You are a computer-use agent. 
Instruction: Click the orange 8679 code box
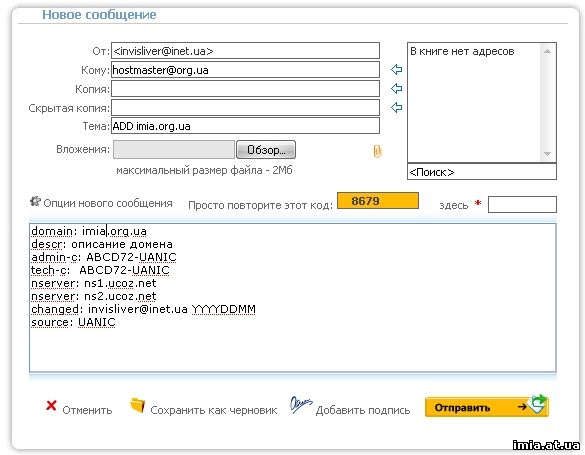tap(378, 201)
